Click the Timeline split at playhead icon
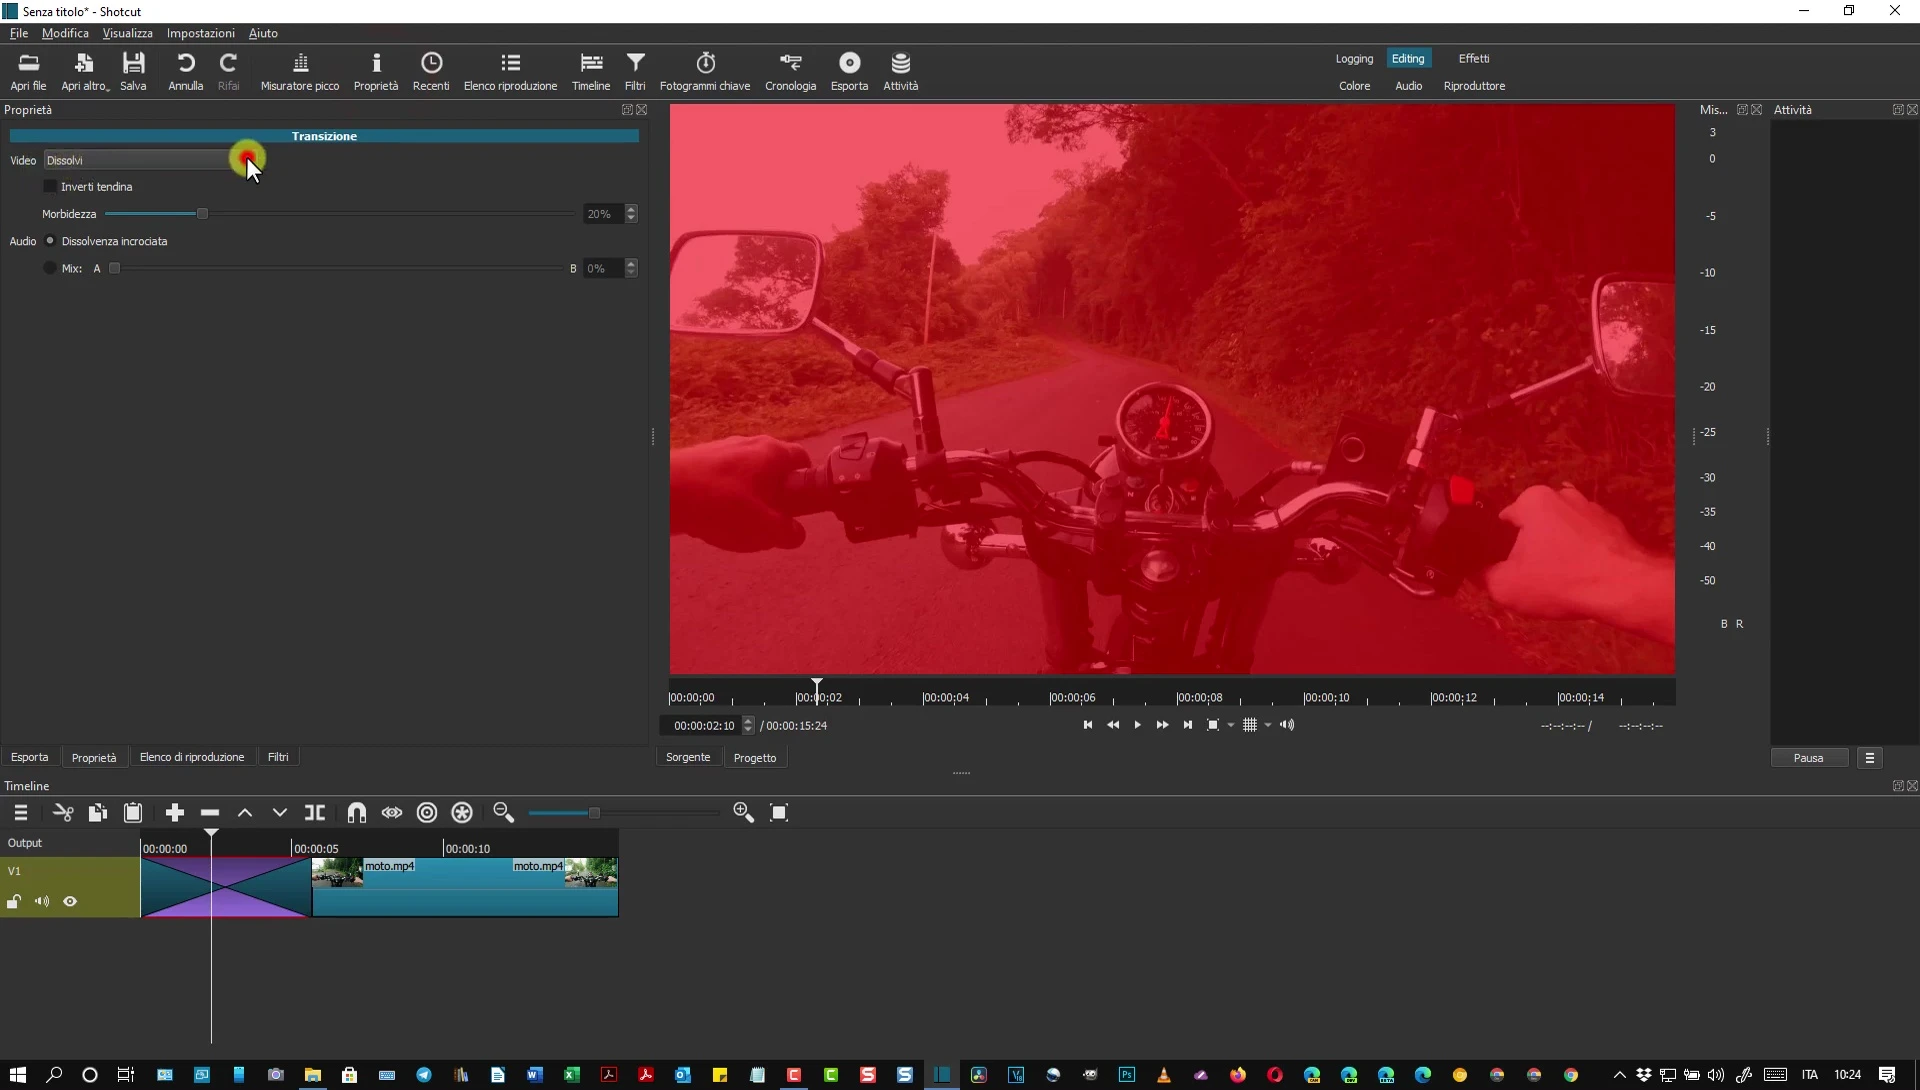Screen dimensions: 1920x1090 tap(315, 813)
